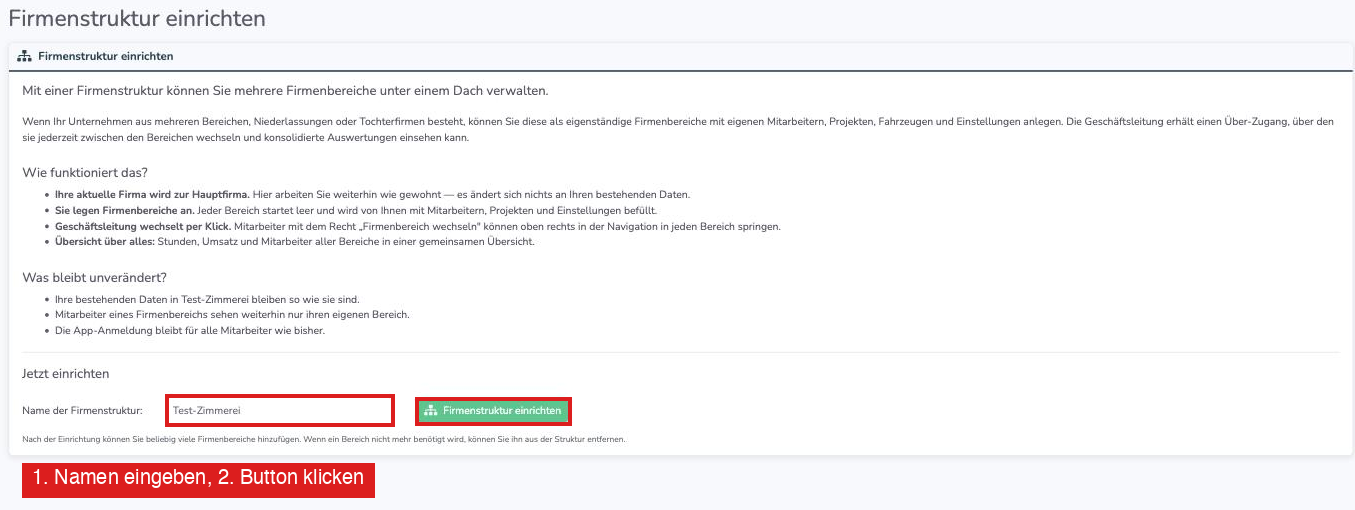Click the hint text Nach der Einrichtung können Sie

click(323, 439)
